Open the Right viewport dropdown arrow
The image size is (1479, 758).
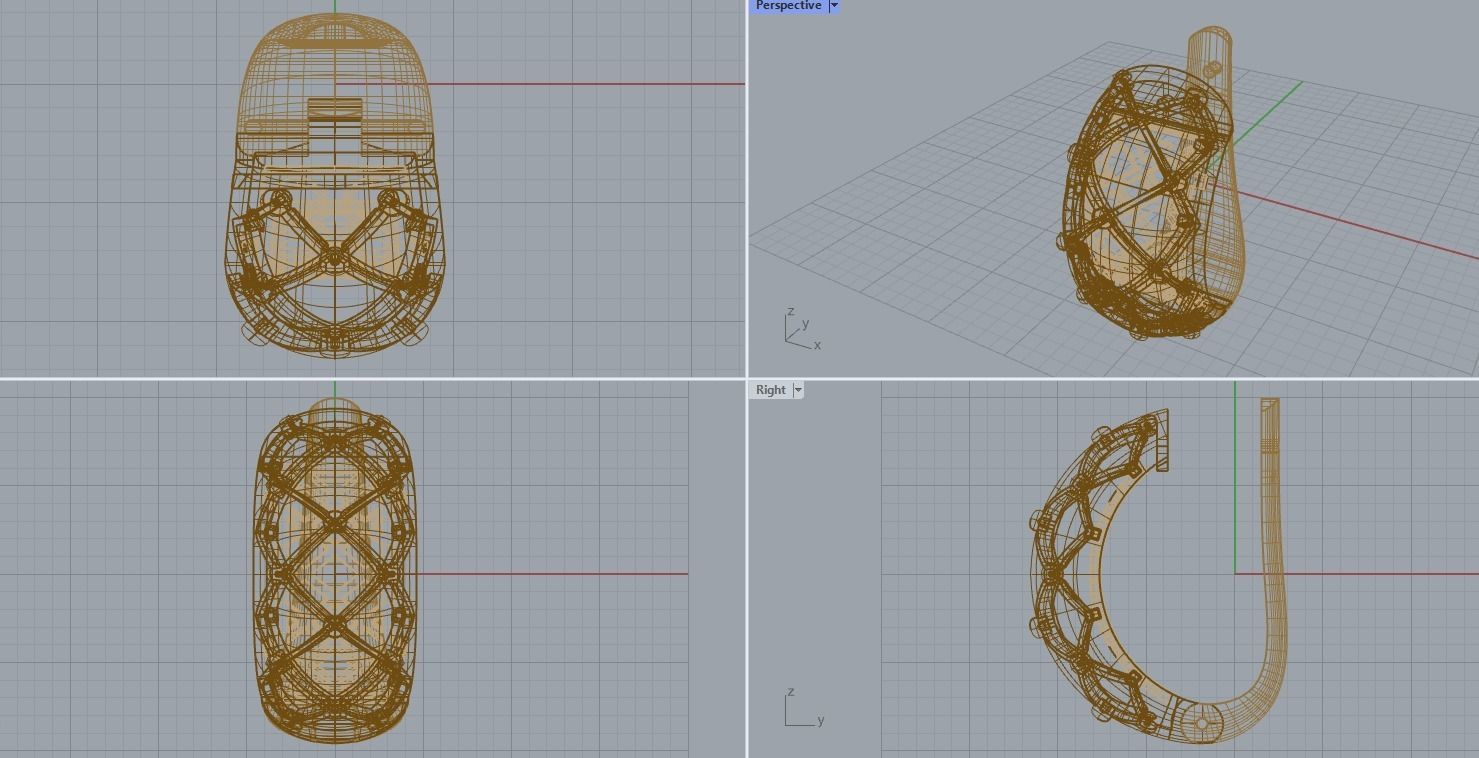coord(798,390)
